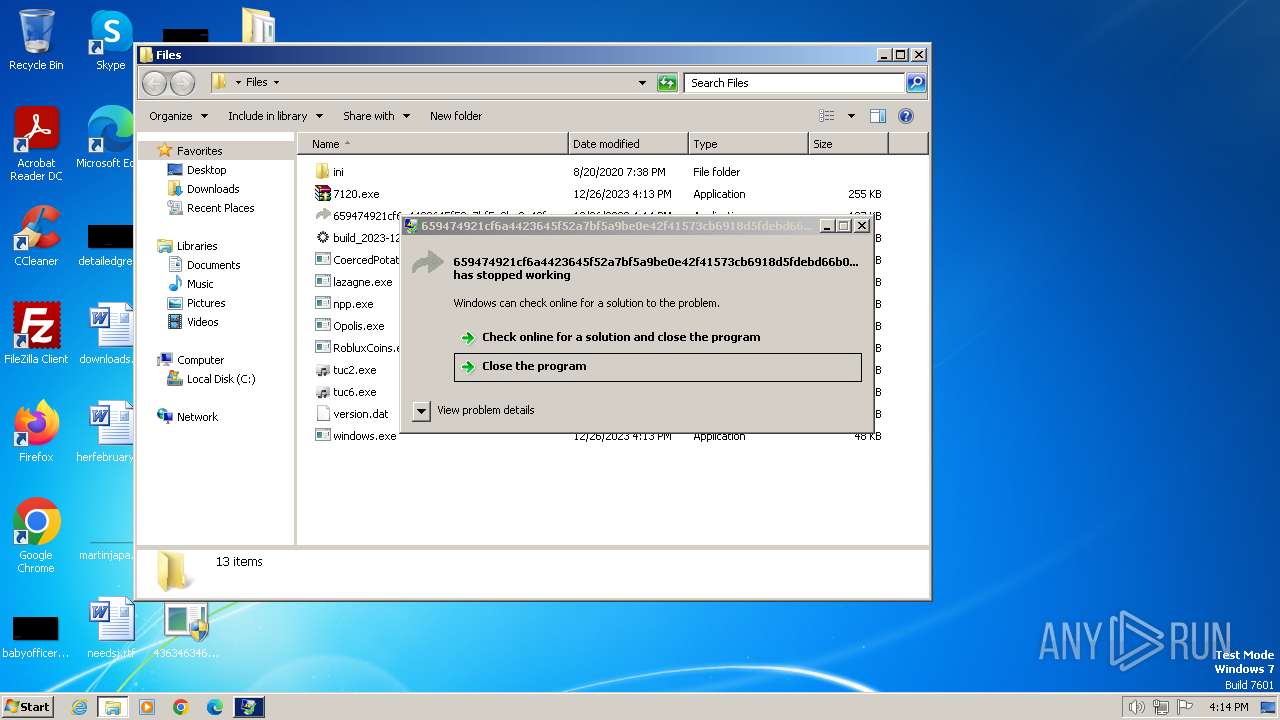Select the ini folder icon
The height and width of the screenshot is (720, 1280).
[322, 172]
